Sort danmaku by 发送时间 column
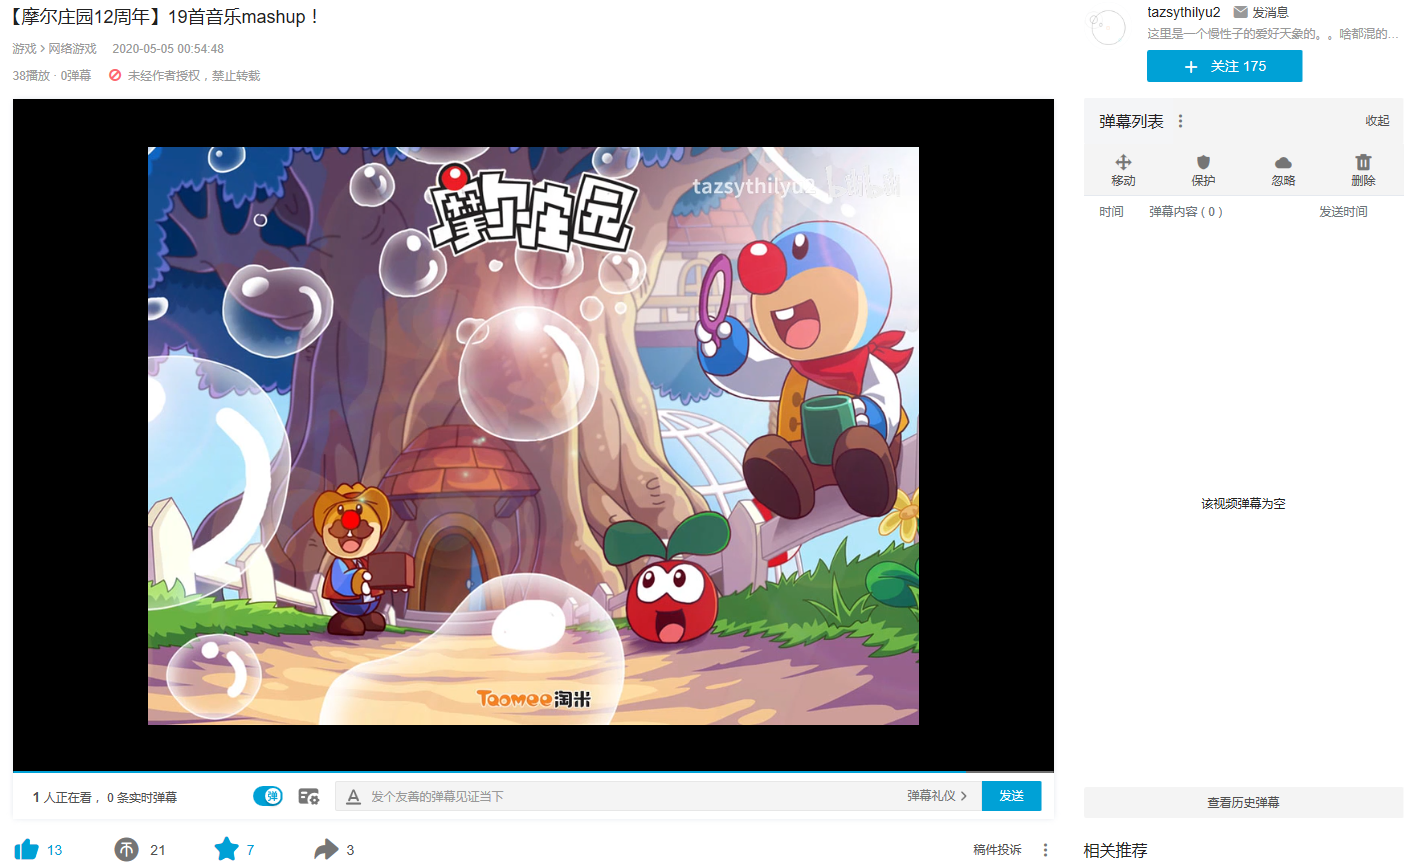The image size is (1405, 866). pyautogui.click(x=1343, y=212)
